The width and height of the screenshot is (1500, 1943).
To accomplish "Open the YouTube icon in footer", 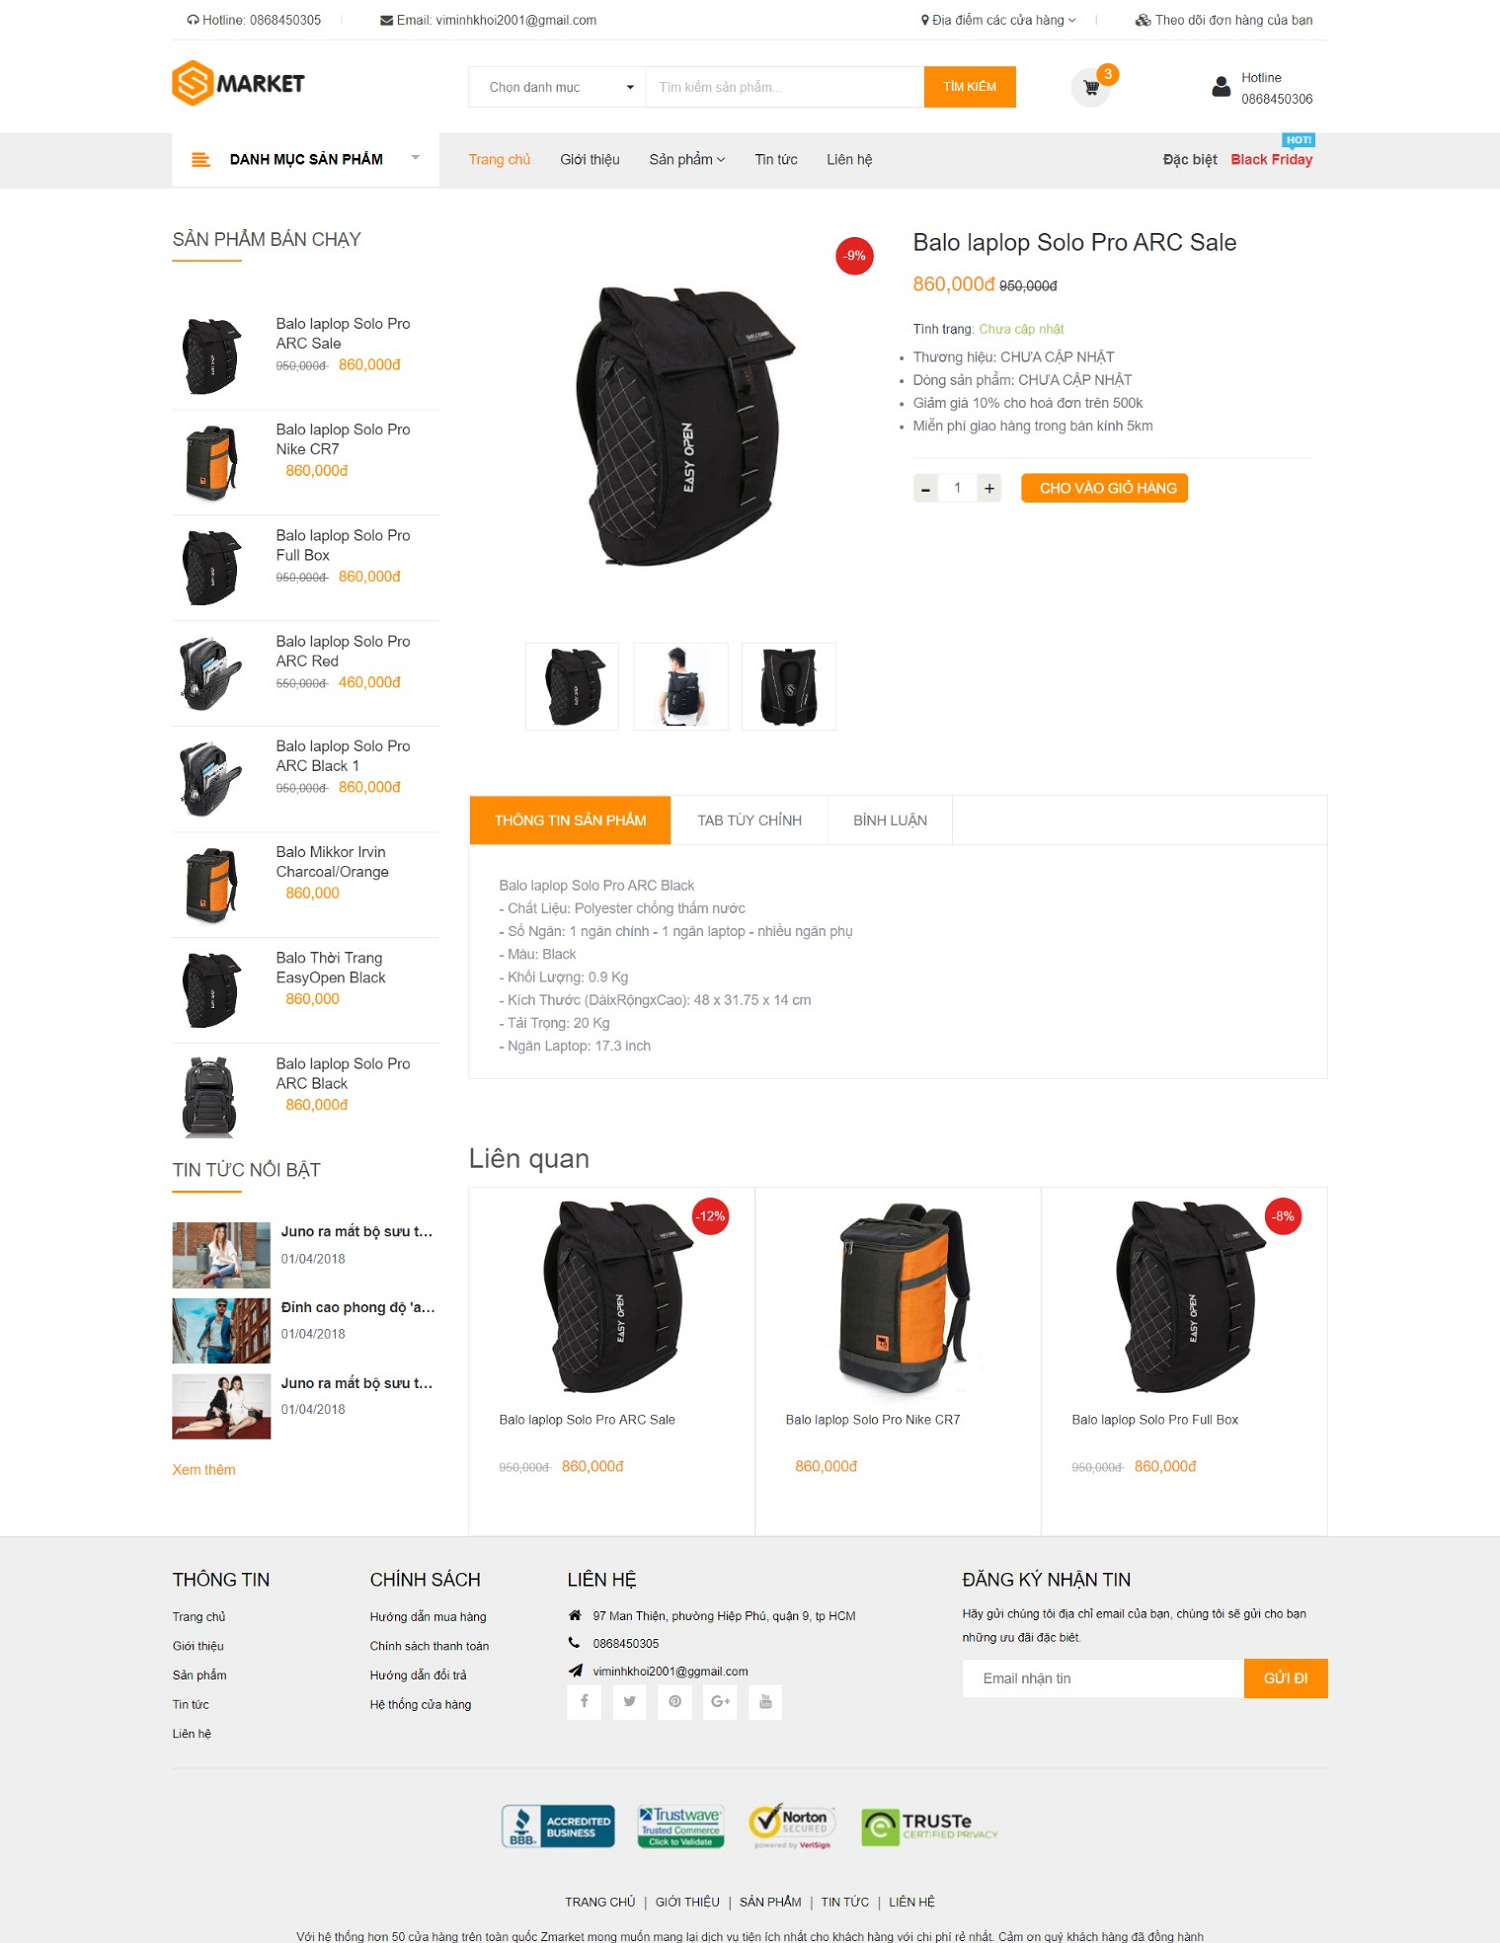I will point(765,1701).
